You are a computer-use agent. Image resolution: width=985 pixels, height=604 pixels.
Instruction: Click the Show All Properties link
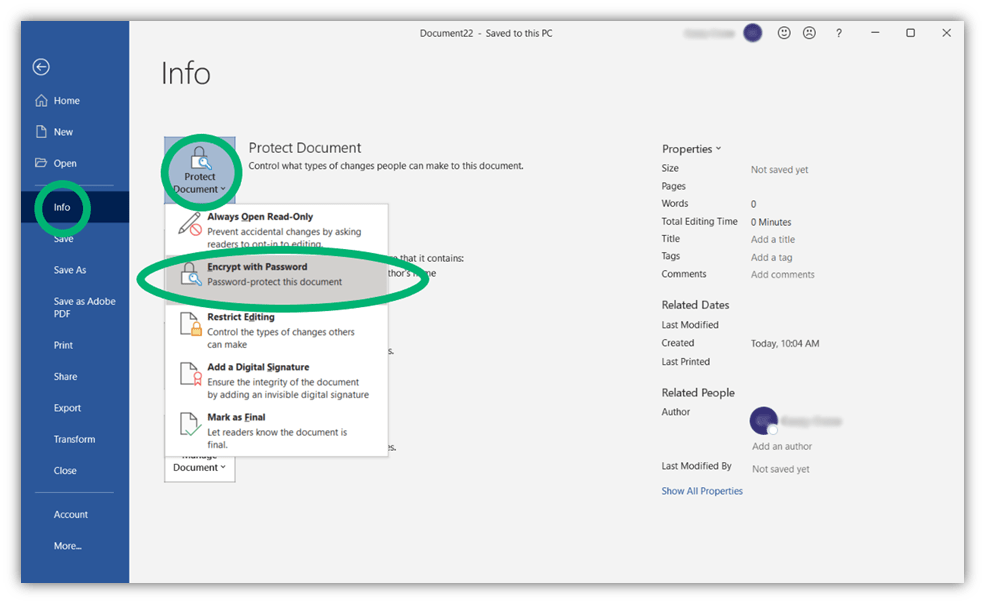click(x=702, y=490)
